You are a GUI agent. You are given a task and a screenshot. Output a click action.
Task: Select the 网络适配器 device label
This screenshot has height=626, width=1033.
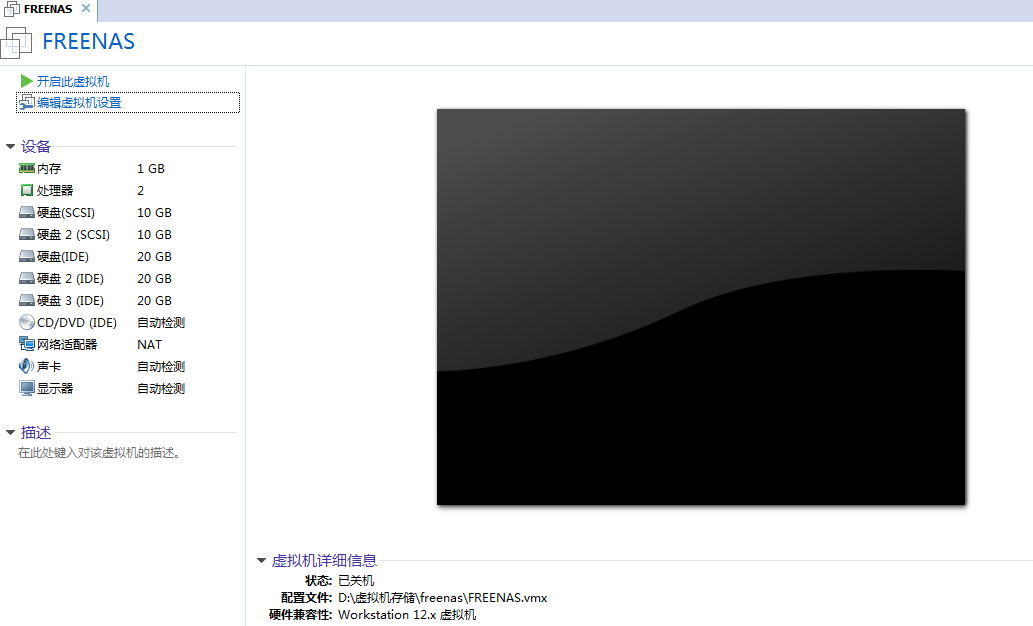pos(67,345)
